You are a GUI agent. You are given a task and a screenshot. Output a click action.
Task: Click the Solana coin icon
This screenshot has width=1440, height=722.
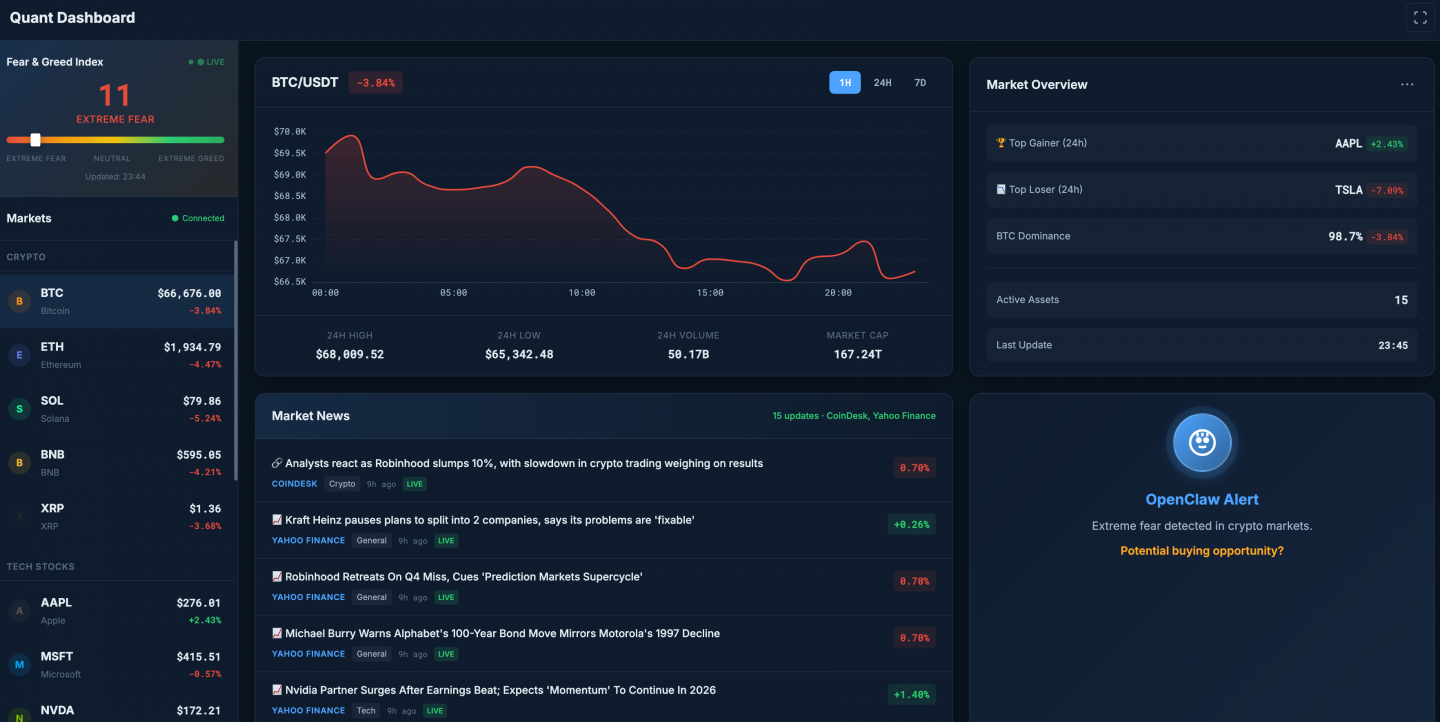(19, 409)
